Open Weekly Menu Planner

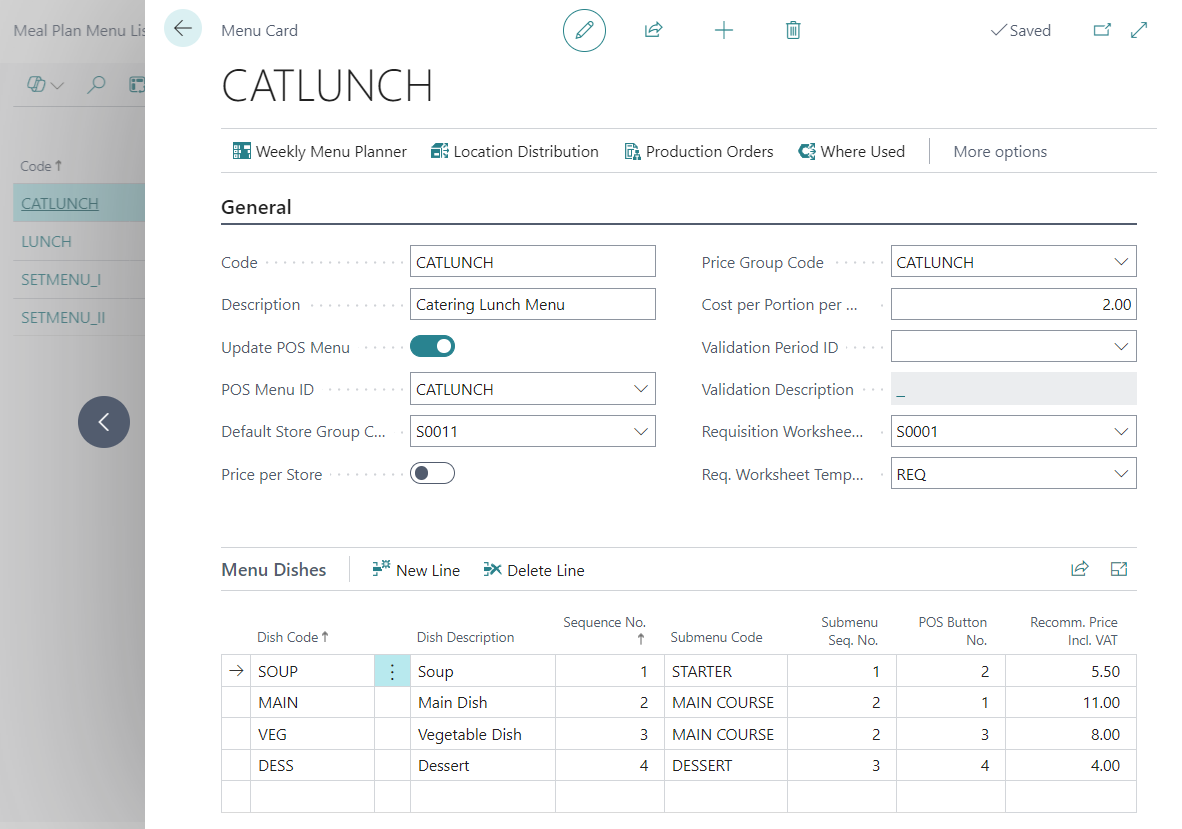(x=320, y=151)
